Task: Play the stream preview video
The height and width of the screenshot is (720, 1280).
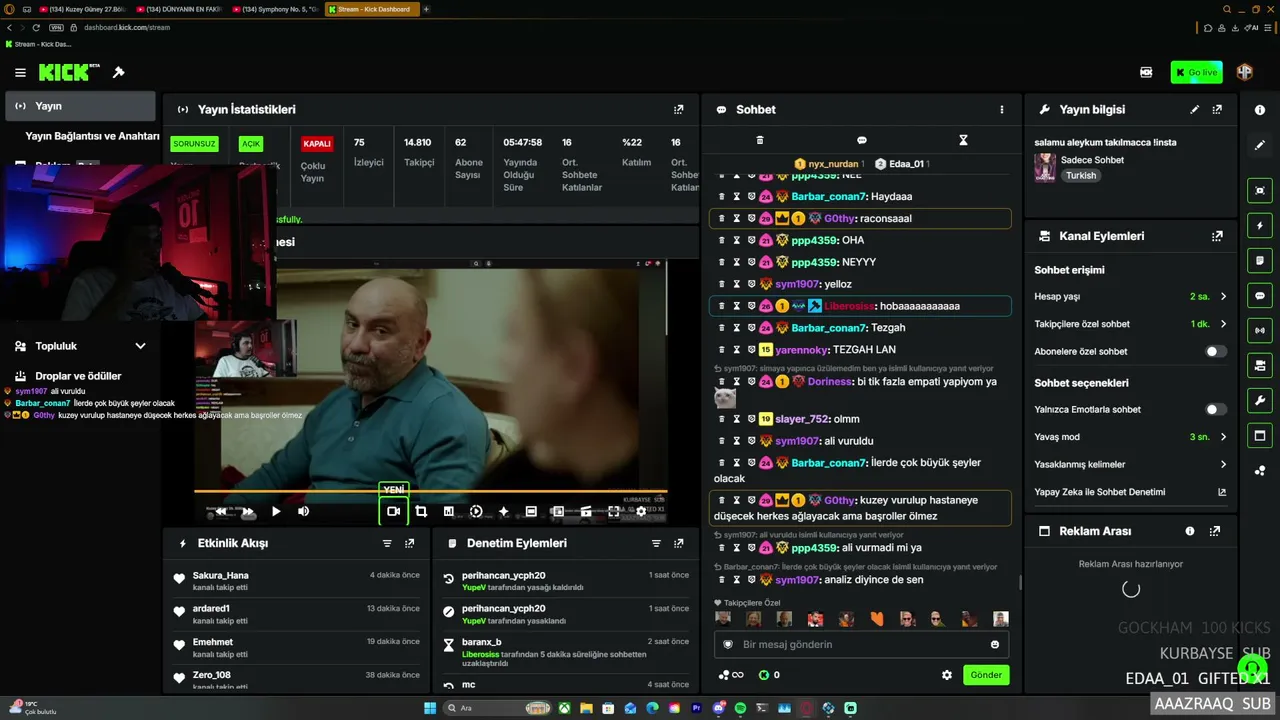Action: pos(276,512)
